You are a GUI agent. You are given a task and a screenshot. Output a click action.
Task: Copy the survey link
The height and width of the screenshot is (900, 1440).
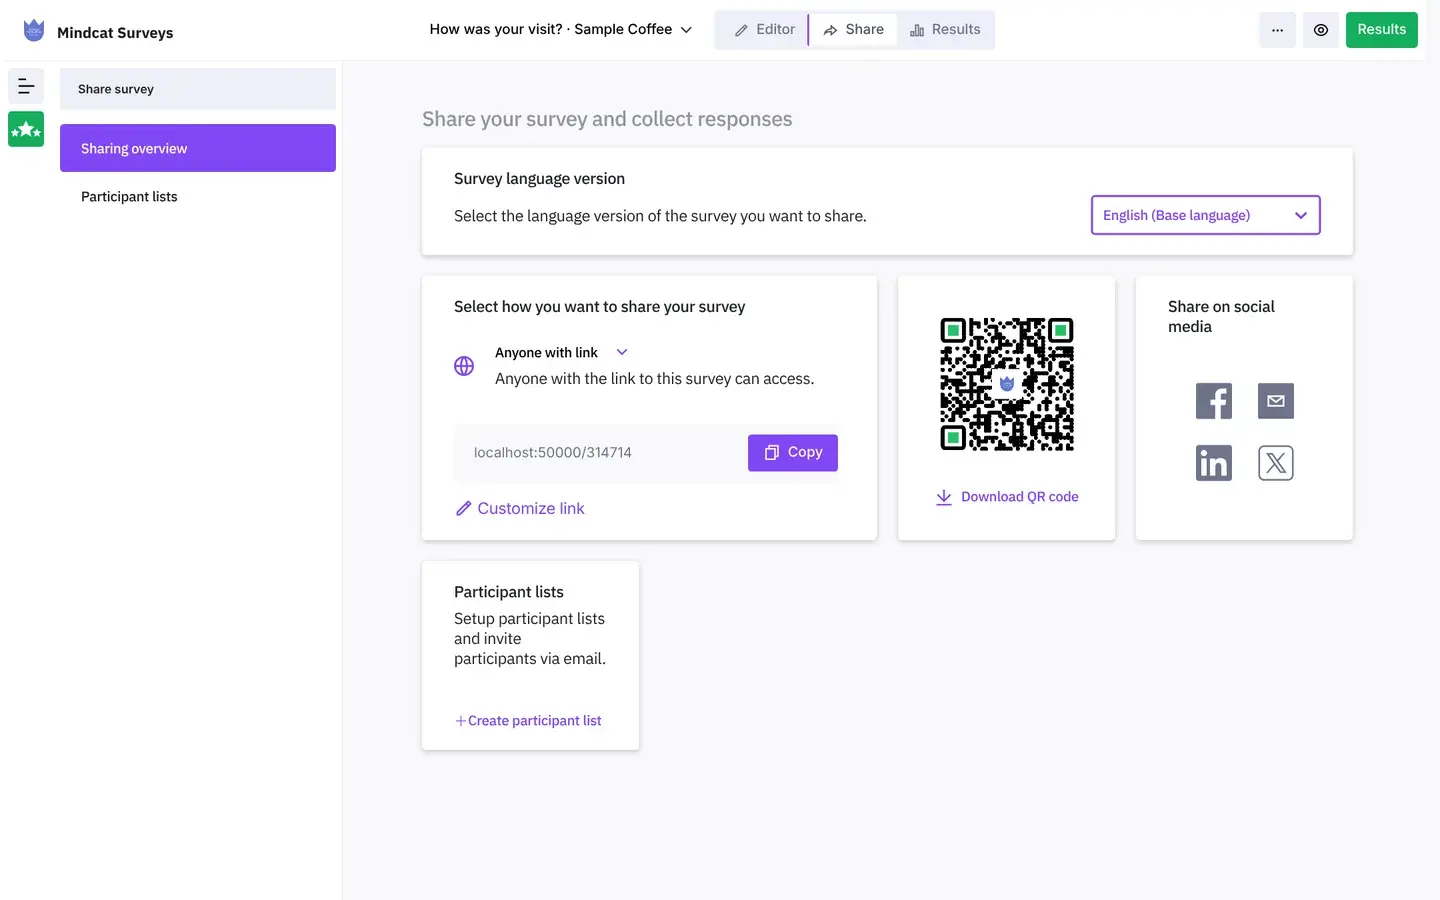(x=793, y=453)
